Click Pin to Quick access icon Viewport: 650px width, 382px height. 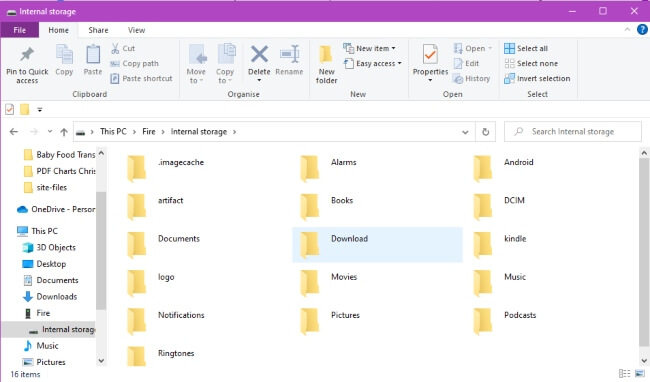click(x=27, y=54)
